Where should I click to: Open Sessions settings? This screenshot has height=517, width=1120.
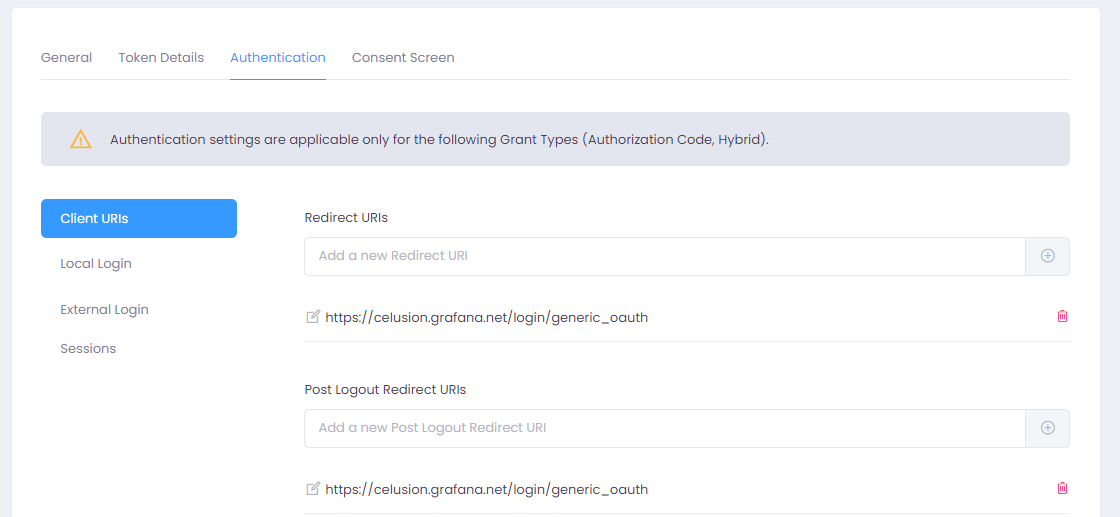[x=88, y=348]
